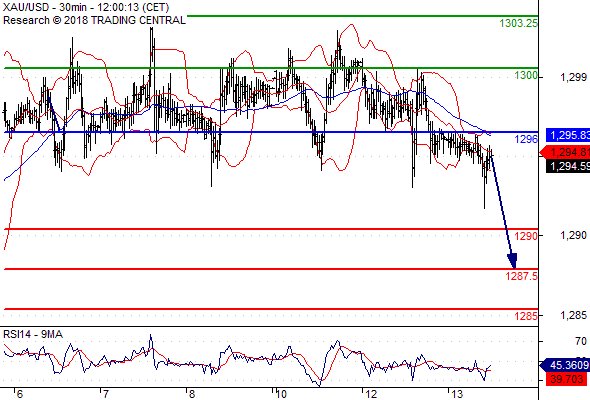
Task: Click date marker 13 on time axis
Action: (x=457, y=394)
